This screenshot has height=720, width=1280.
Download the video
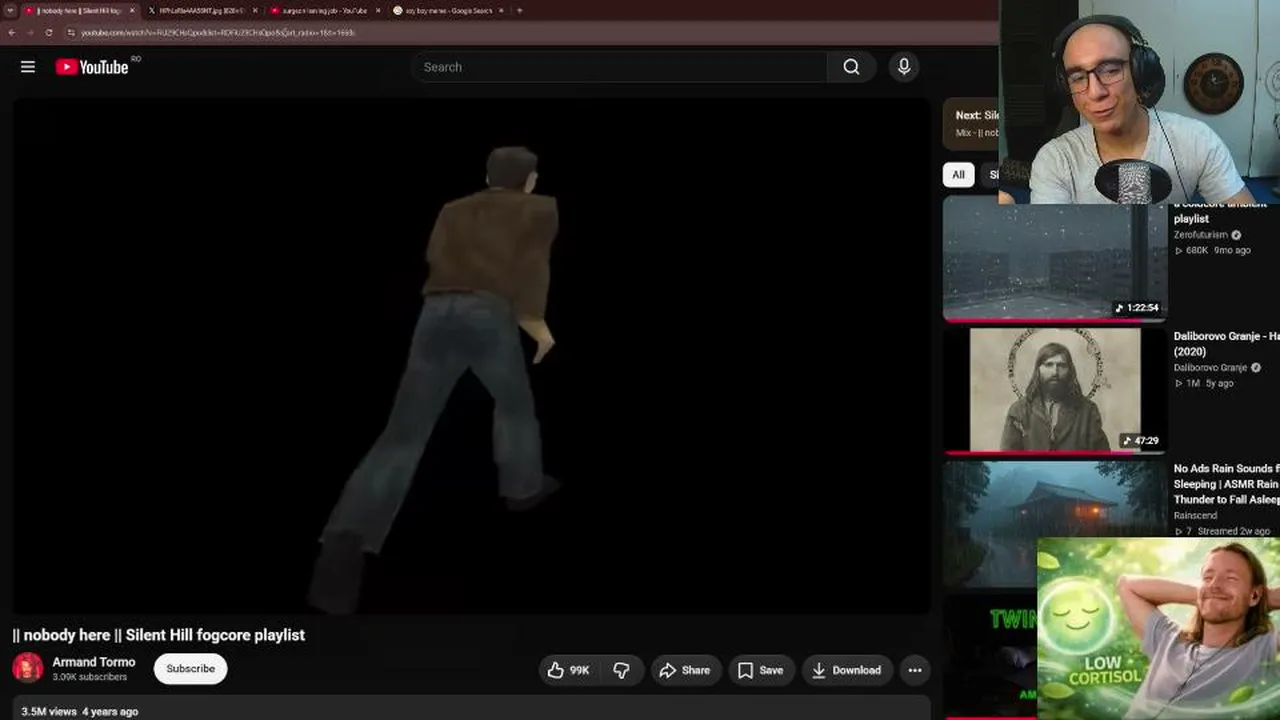point(846,670)
